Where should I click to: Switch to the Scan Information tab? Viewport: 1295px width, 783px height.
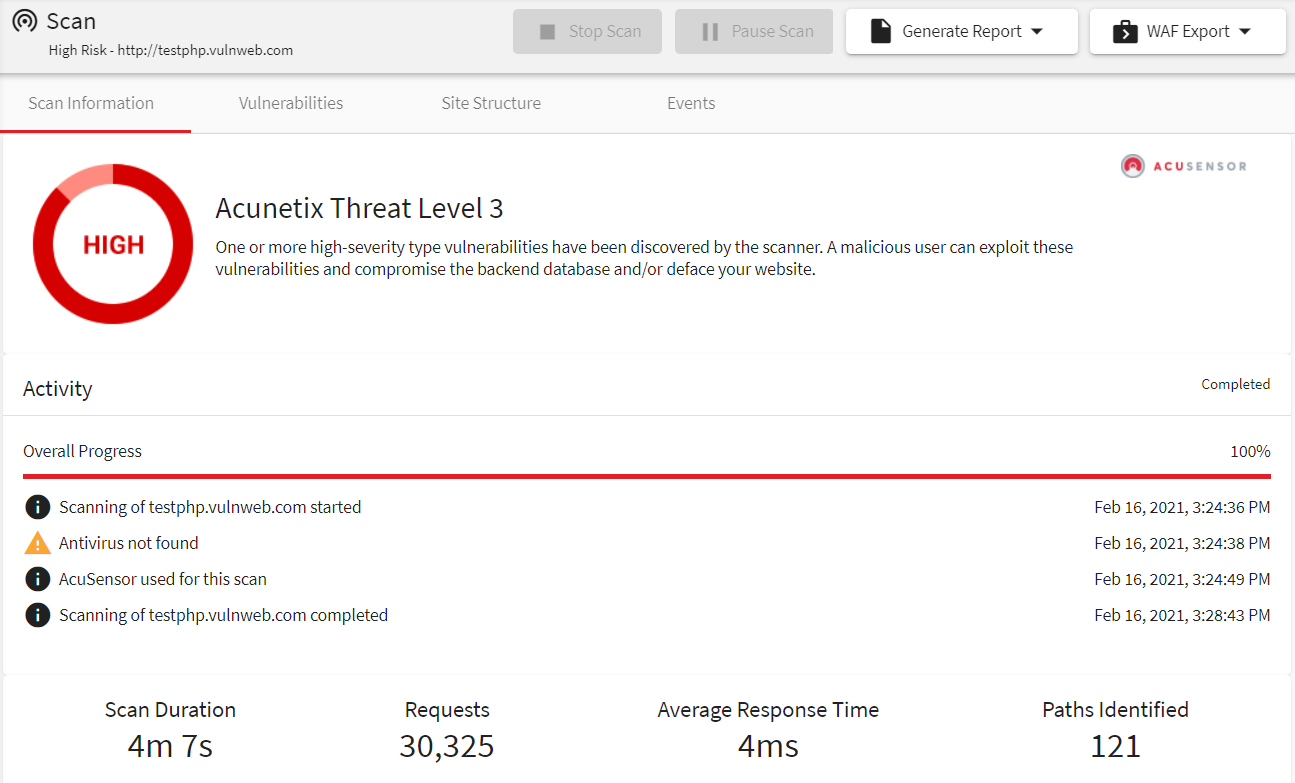point(91,103)
